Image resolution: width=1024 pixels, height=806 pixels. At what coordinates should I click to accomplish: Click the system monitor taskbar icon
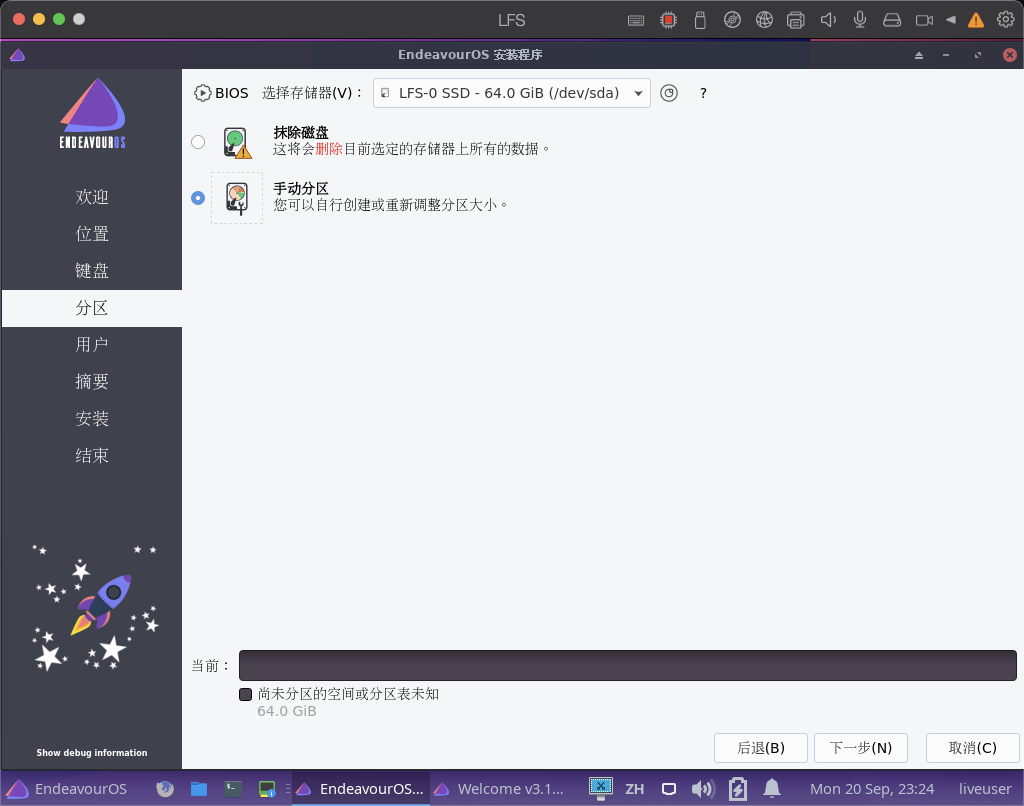tap(267, 789)
